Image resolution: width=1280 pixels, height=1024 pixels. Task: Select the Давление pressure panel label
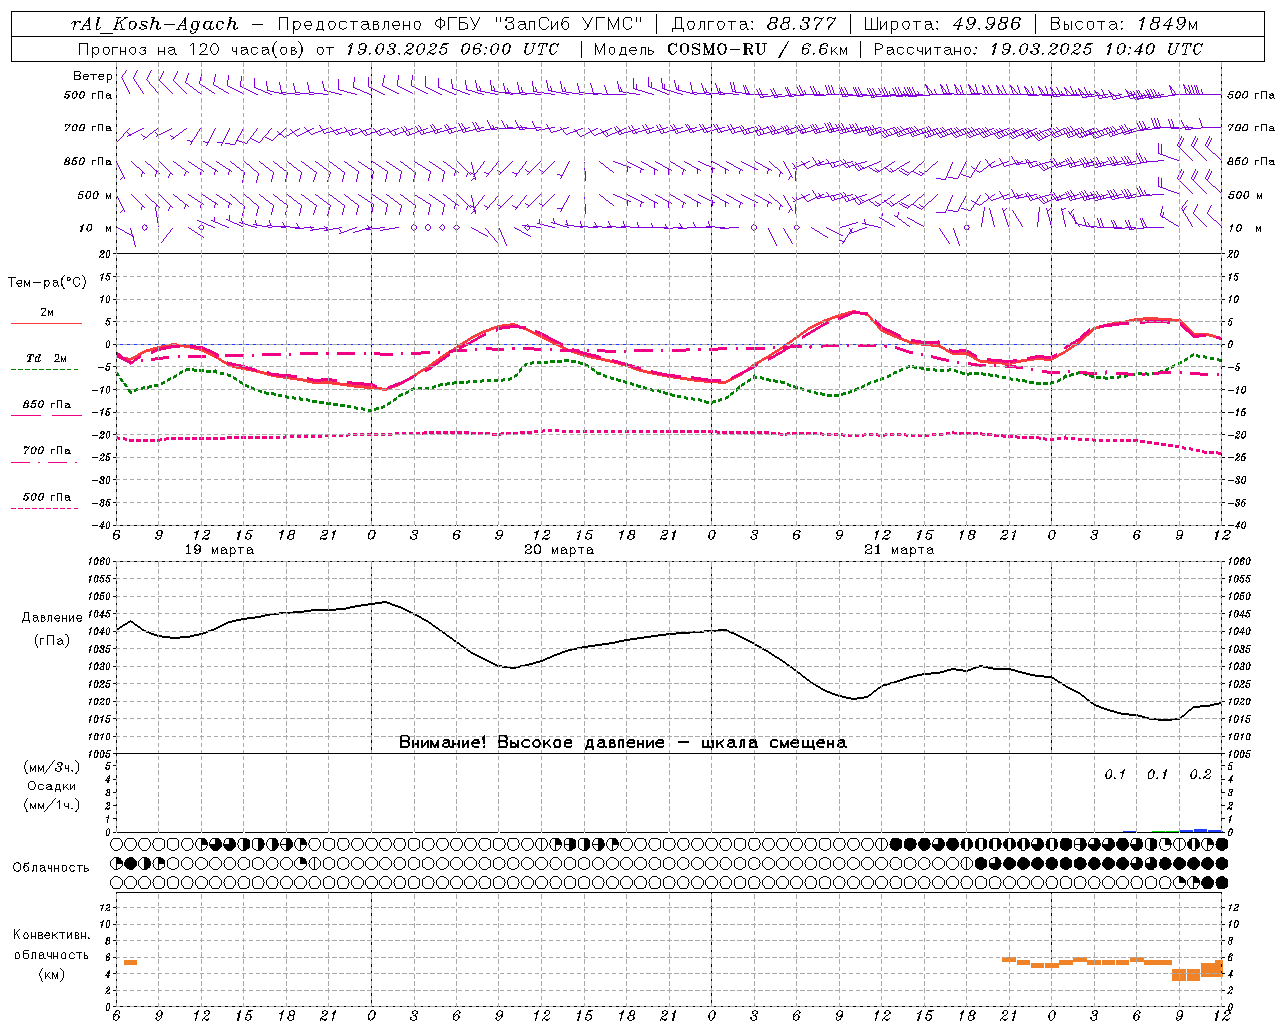[x=52, y=618]
